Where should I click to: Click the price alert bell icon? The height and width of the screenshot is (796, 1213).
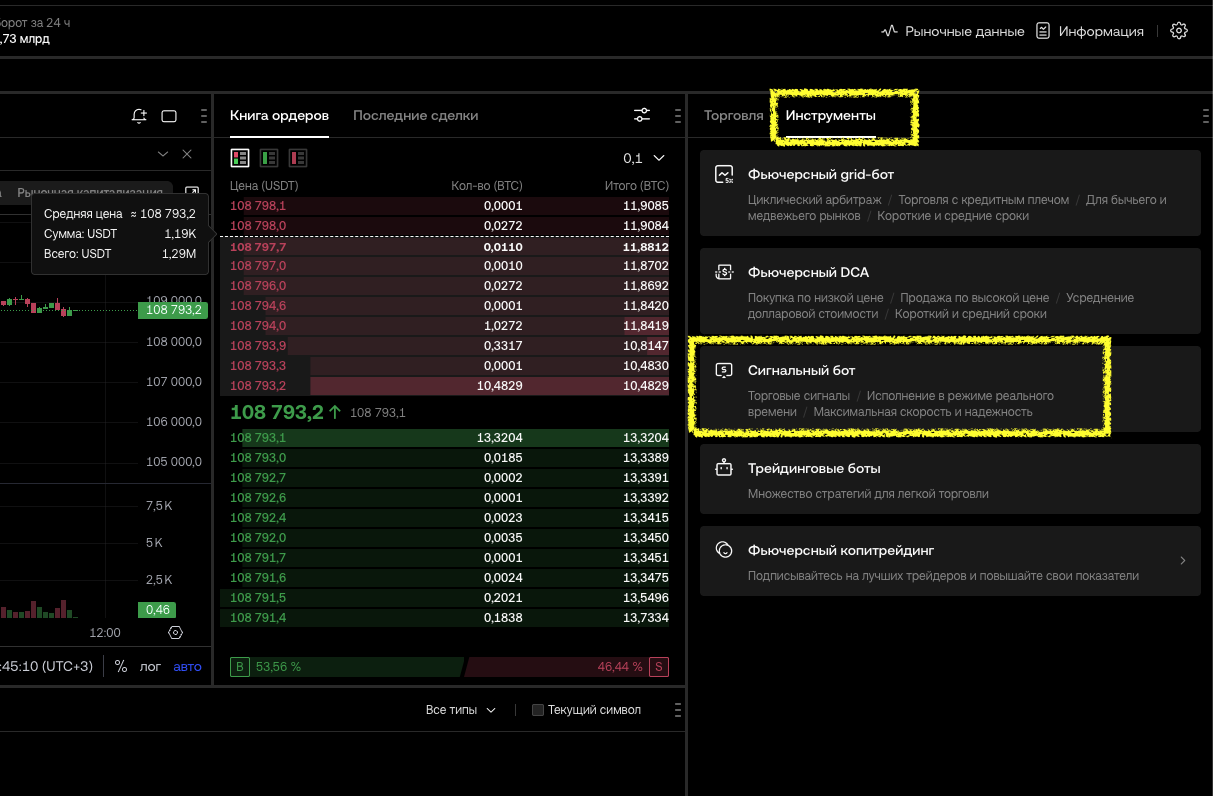click(139, 116)
